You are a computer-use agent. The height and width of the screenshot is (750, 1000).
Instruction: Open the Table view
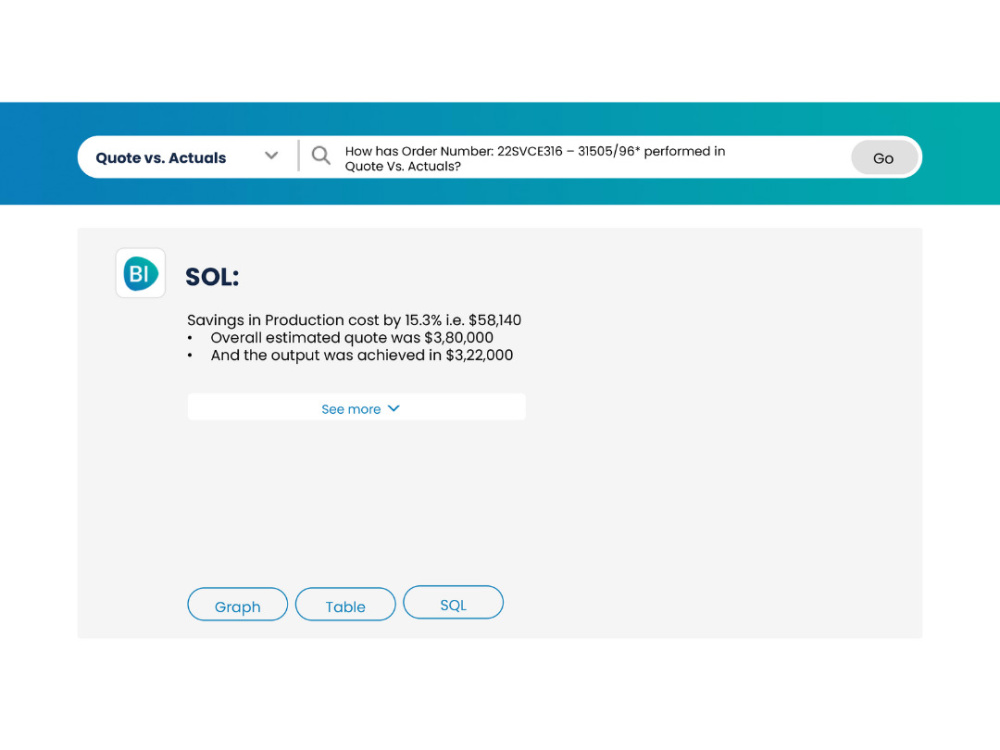345,605
